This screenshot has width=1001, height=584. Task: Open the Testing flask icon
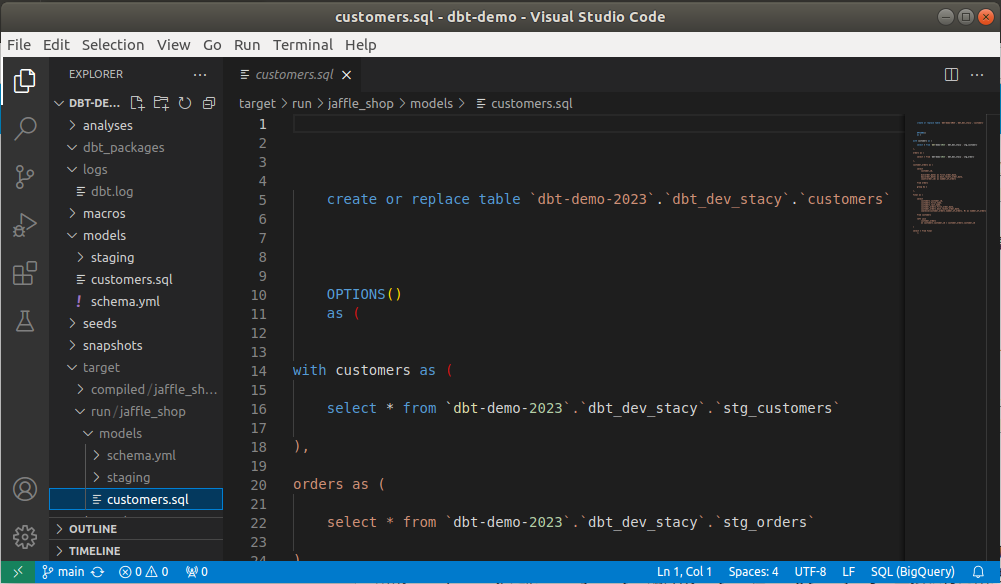coord(24,321)
